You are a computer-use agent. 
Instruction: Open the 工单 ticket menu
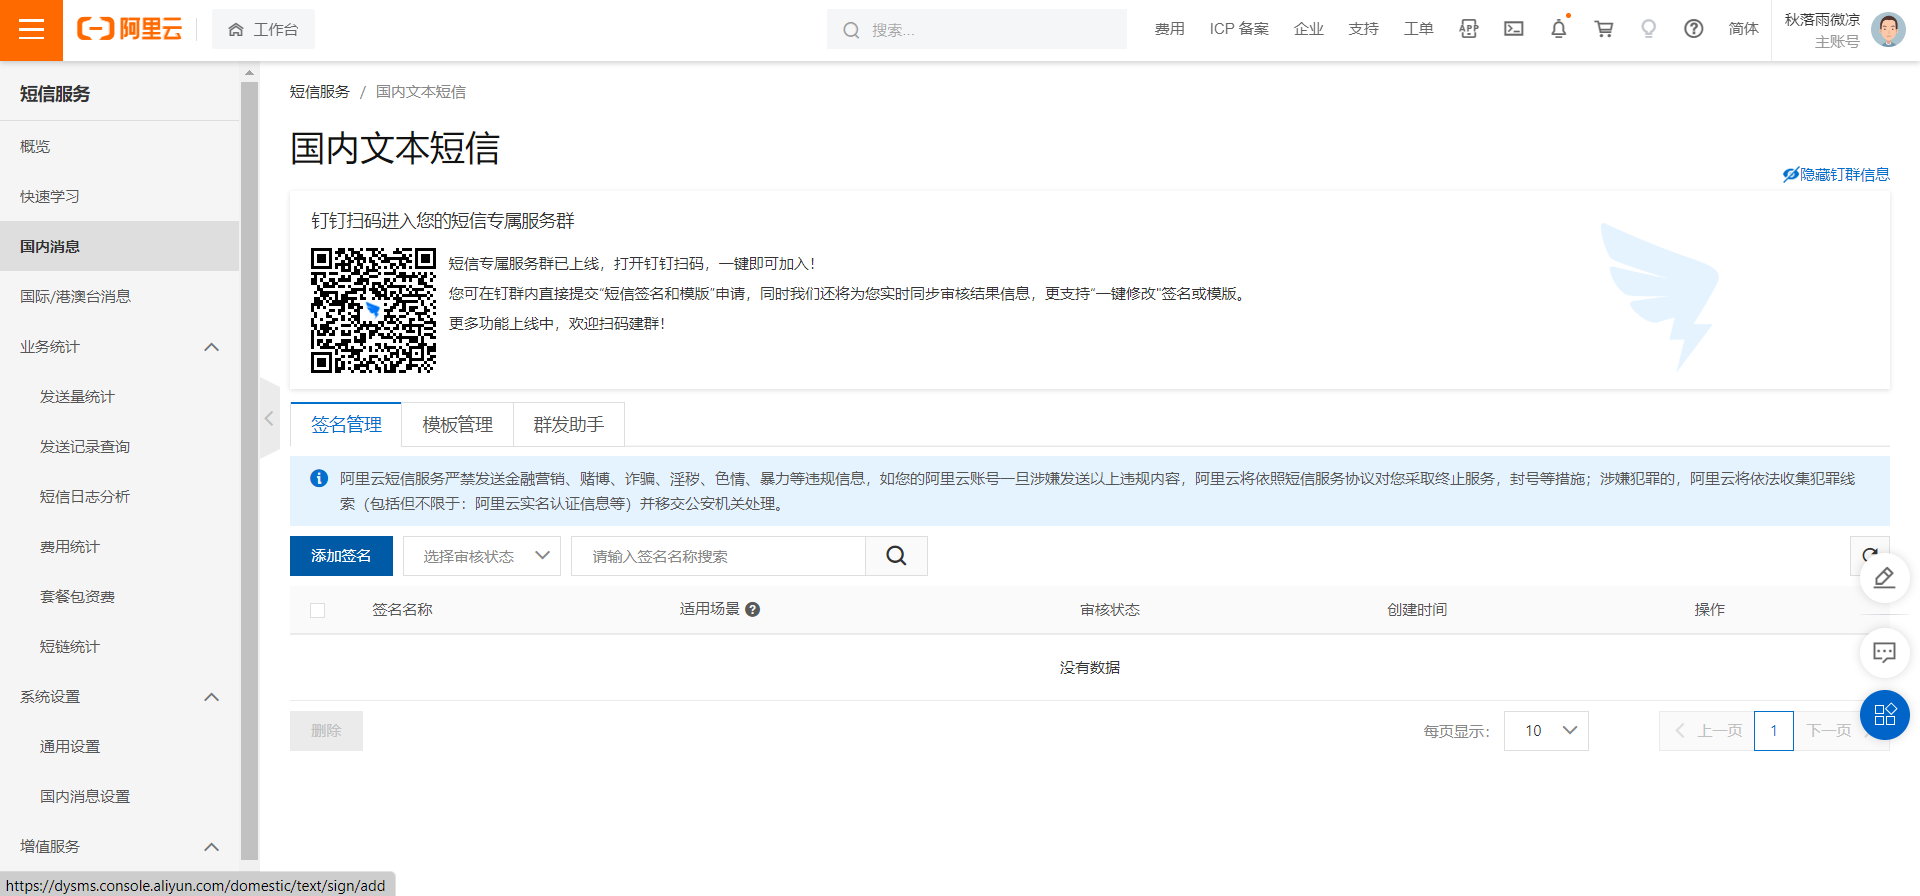[x=1418, y=29]
